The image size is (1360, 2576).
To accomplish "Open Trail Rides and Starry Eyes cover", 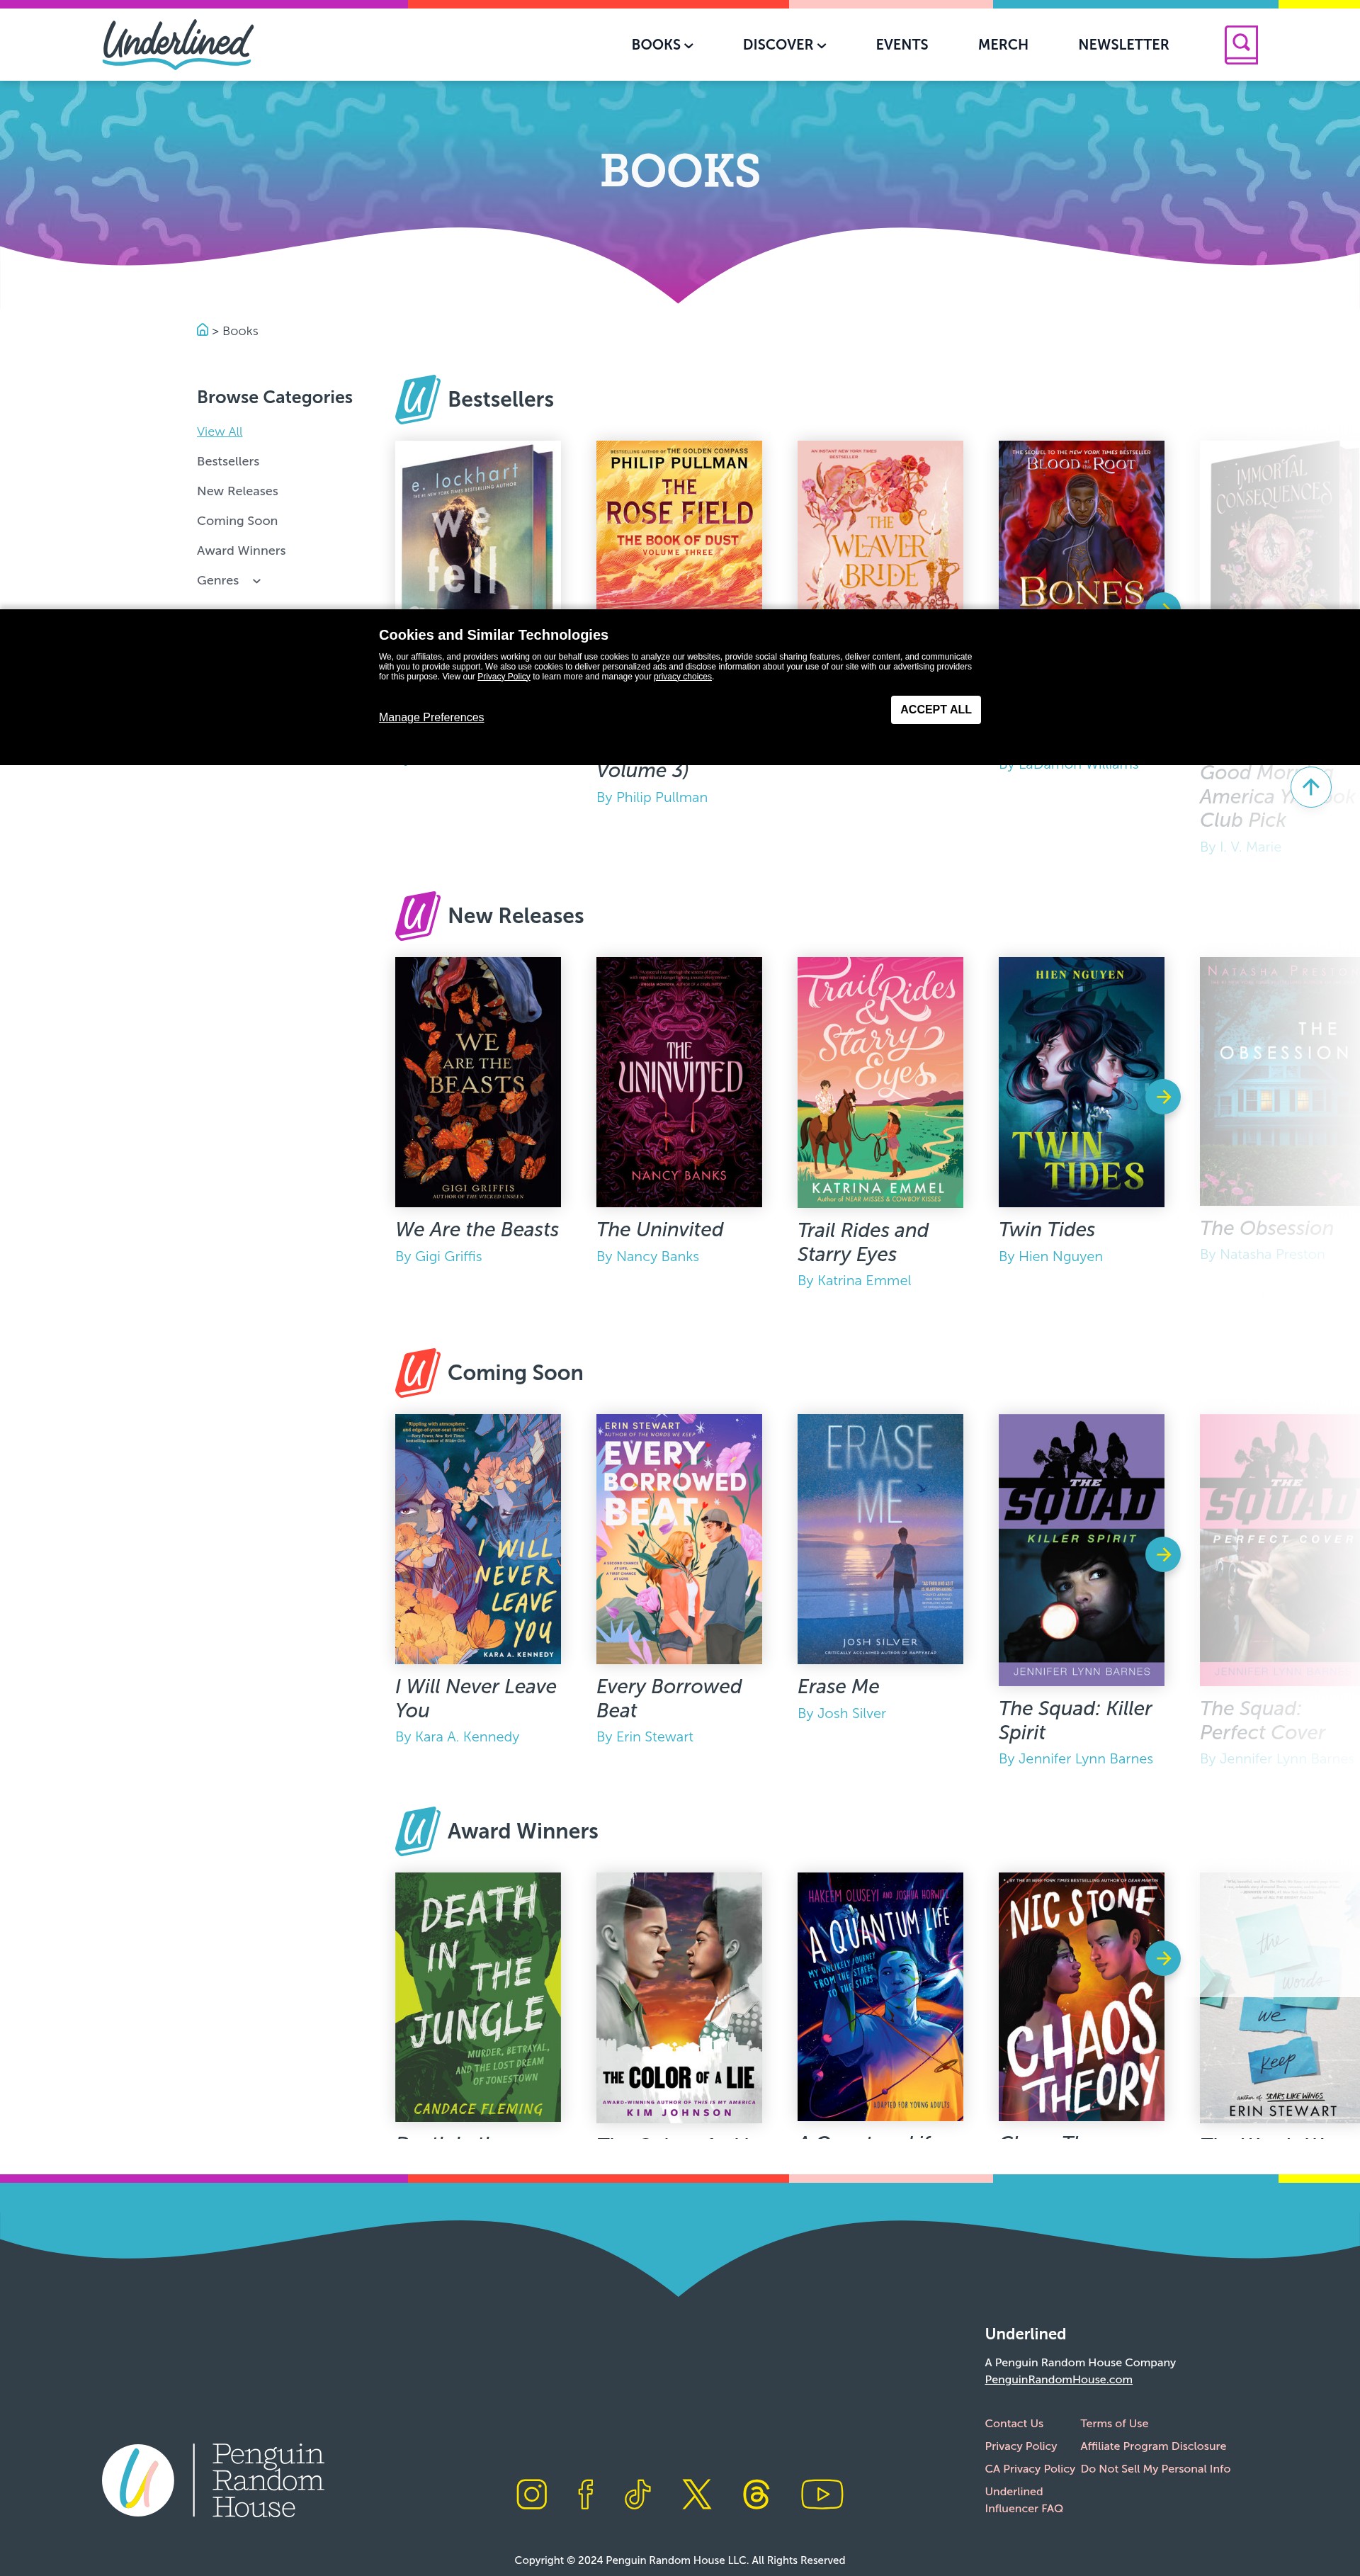I will tap(880, 1082).
